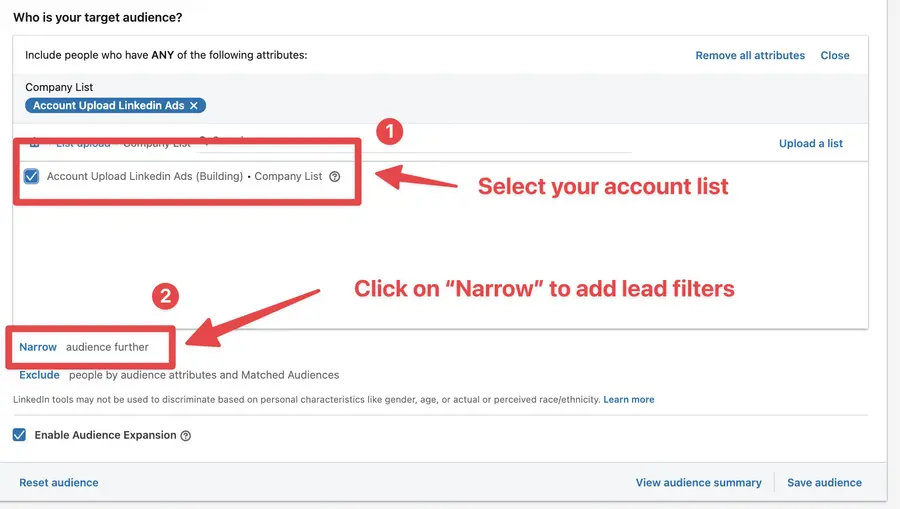Screen dimensions: 900x509
Task: Click Exclude people link
Action: [39, 375]
